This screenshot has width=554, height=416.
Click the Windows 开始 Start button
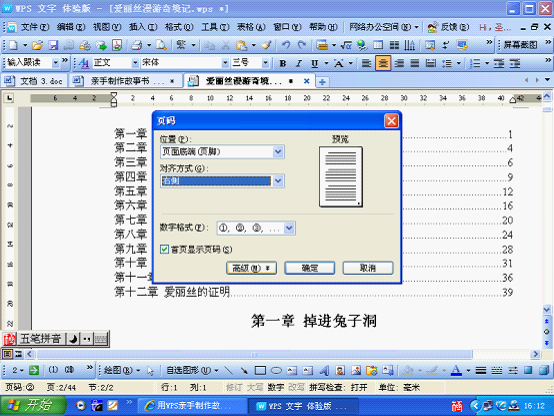click(33, 405)
